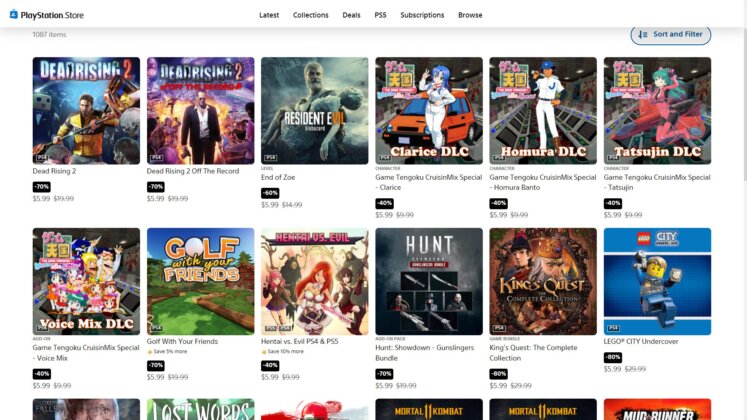Open the Tatsujin DLC cover art

pos(657,111)
